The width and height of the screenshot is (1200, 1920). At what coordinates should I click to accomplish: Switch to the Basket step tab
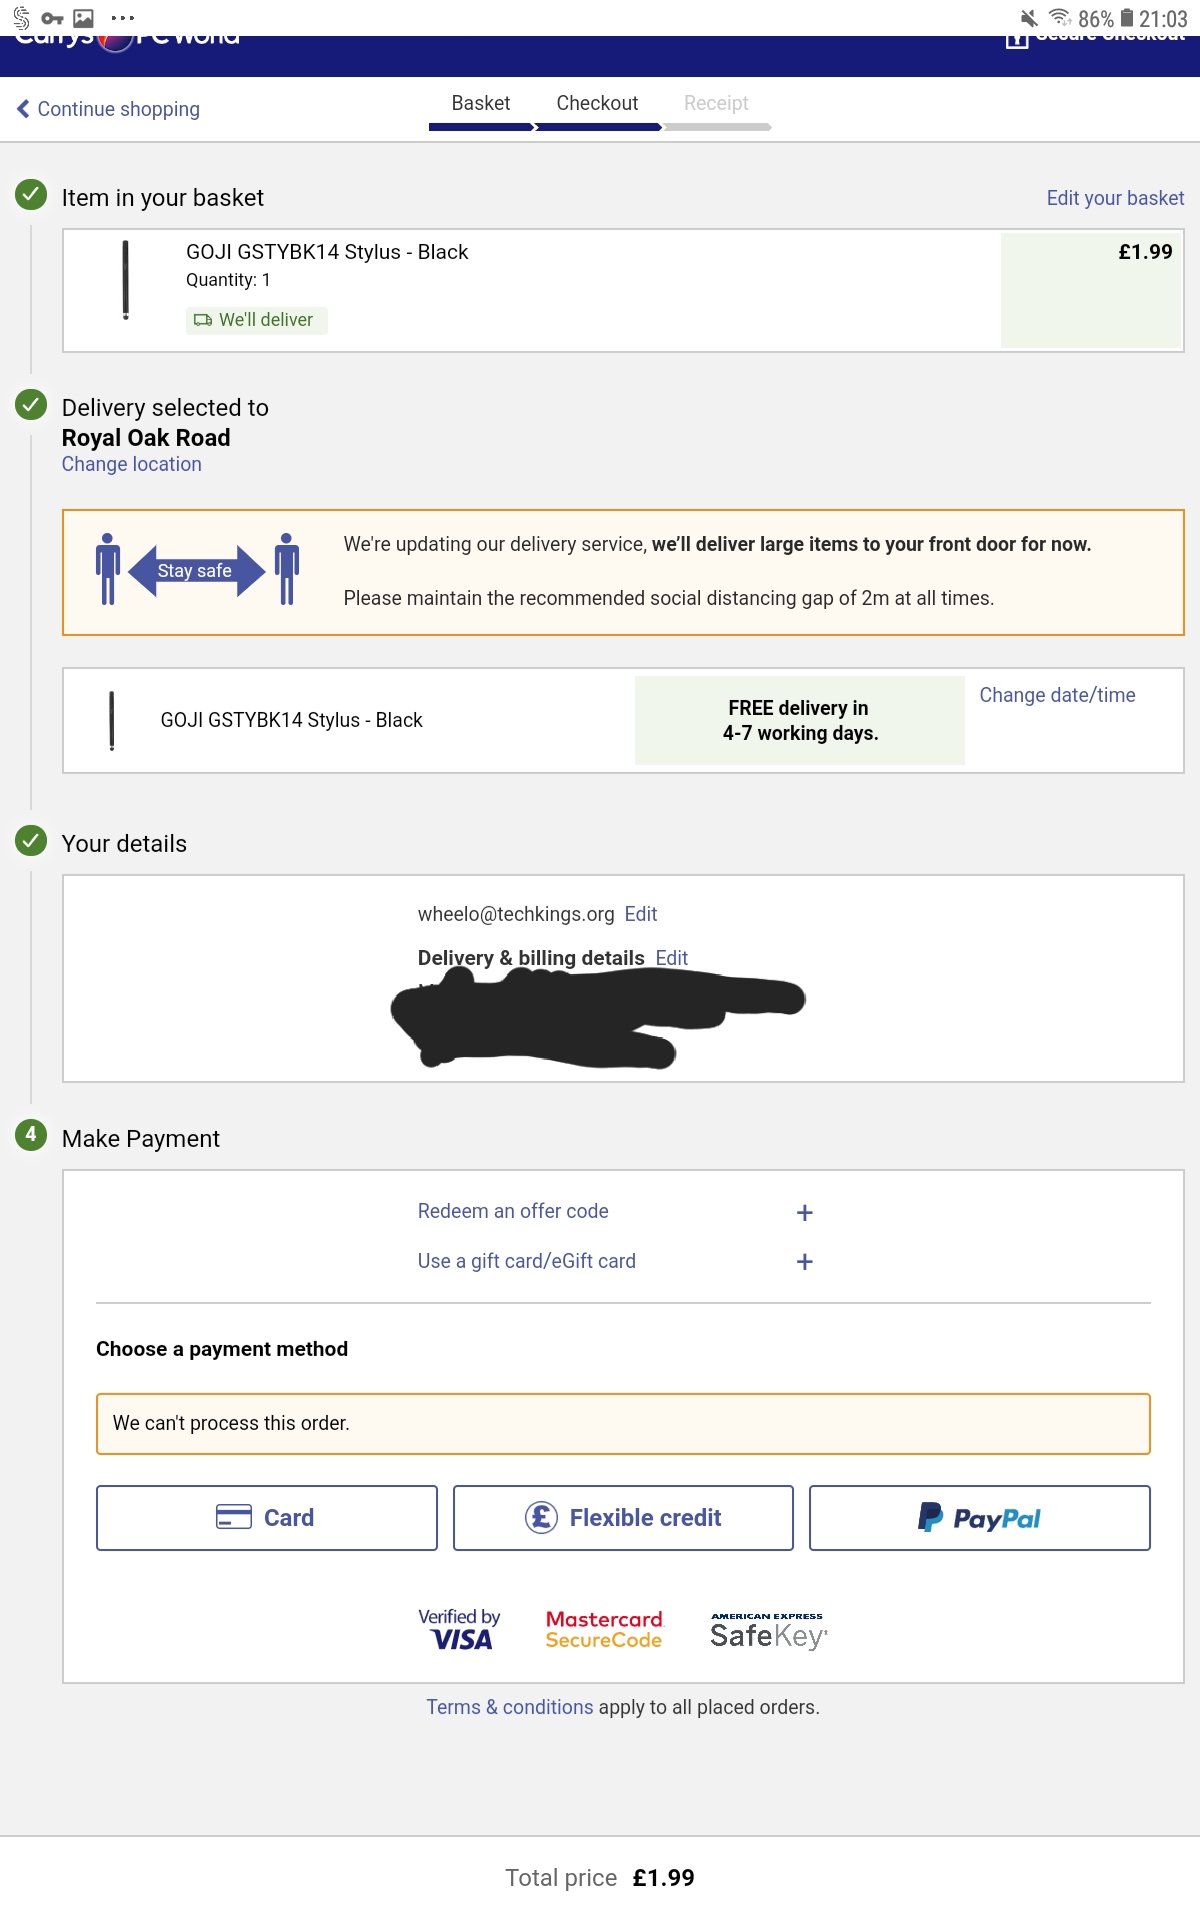(481, 103)
